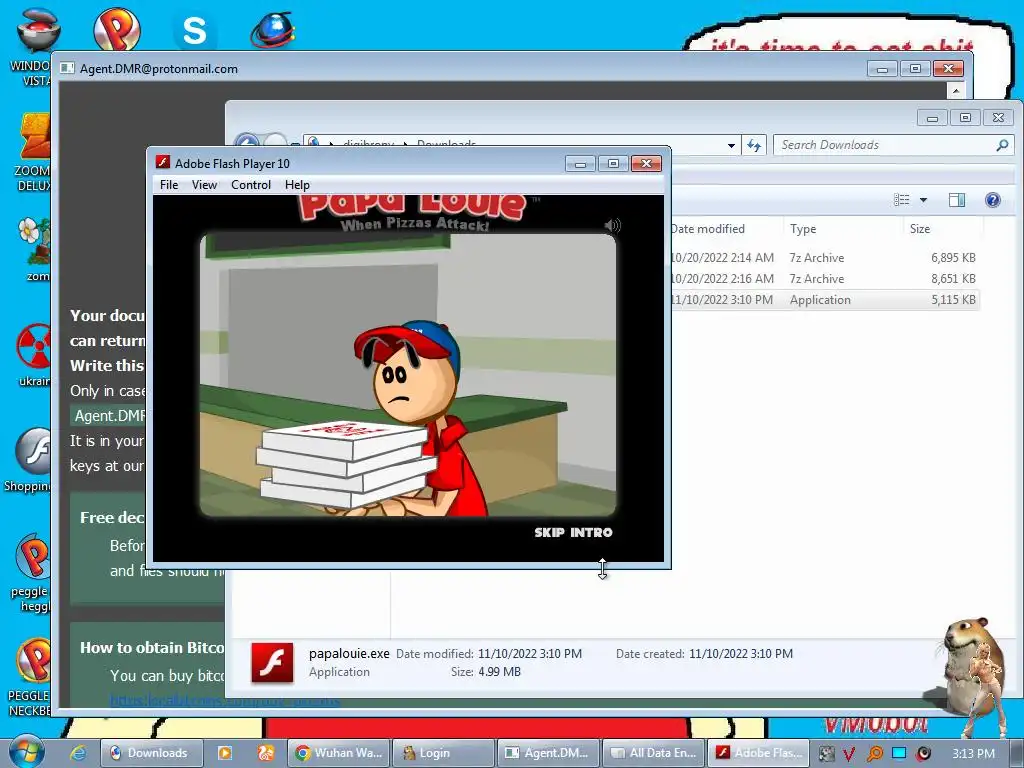1024x768 pixels.
Task: Expand the address bar history dropdown
Action: 731,146
